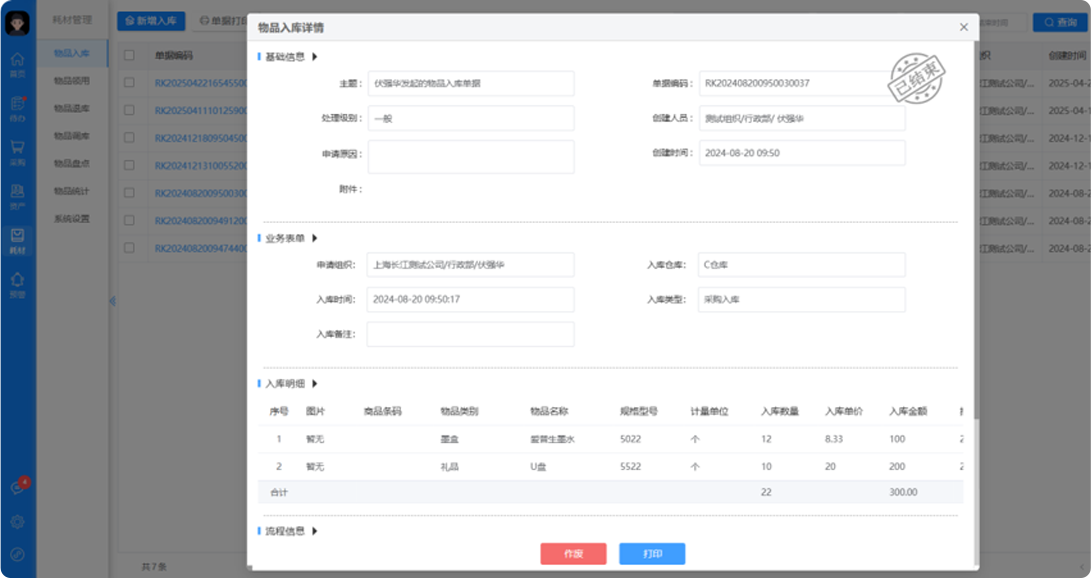Switch to 物品领用 menu item
1091x578 pixels.
(72, 81)
